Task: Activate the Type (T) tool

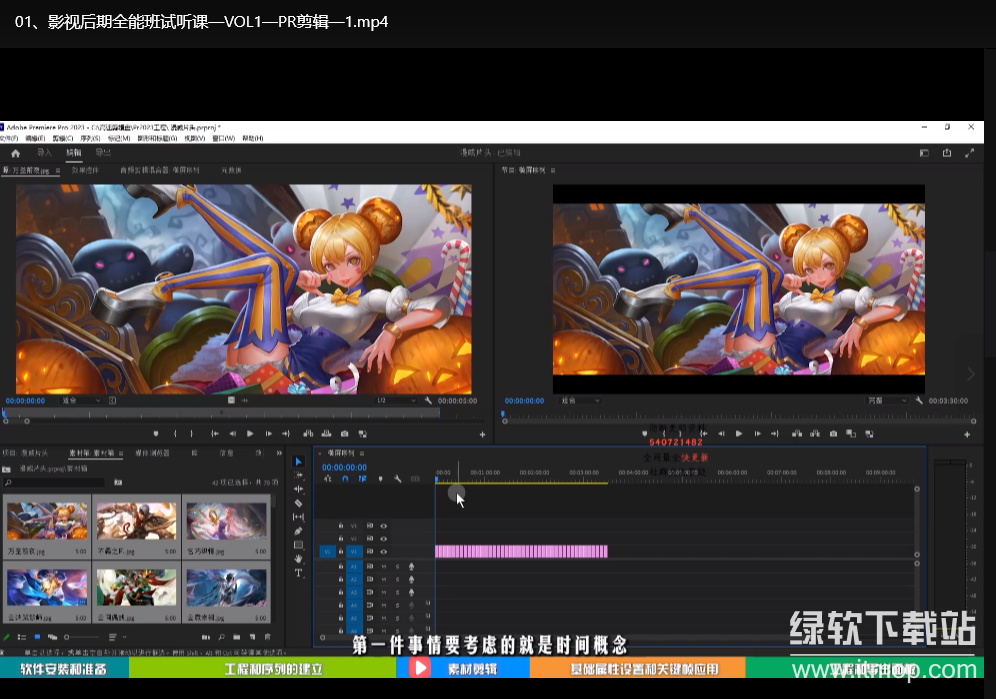Action: [298, 573]
